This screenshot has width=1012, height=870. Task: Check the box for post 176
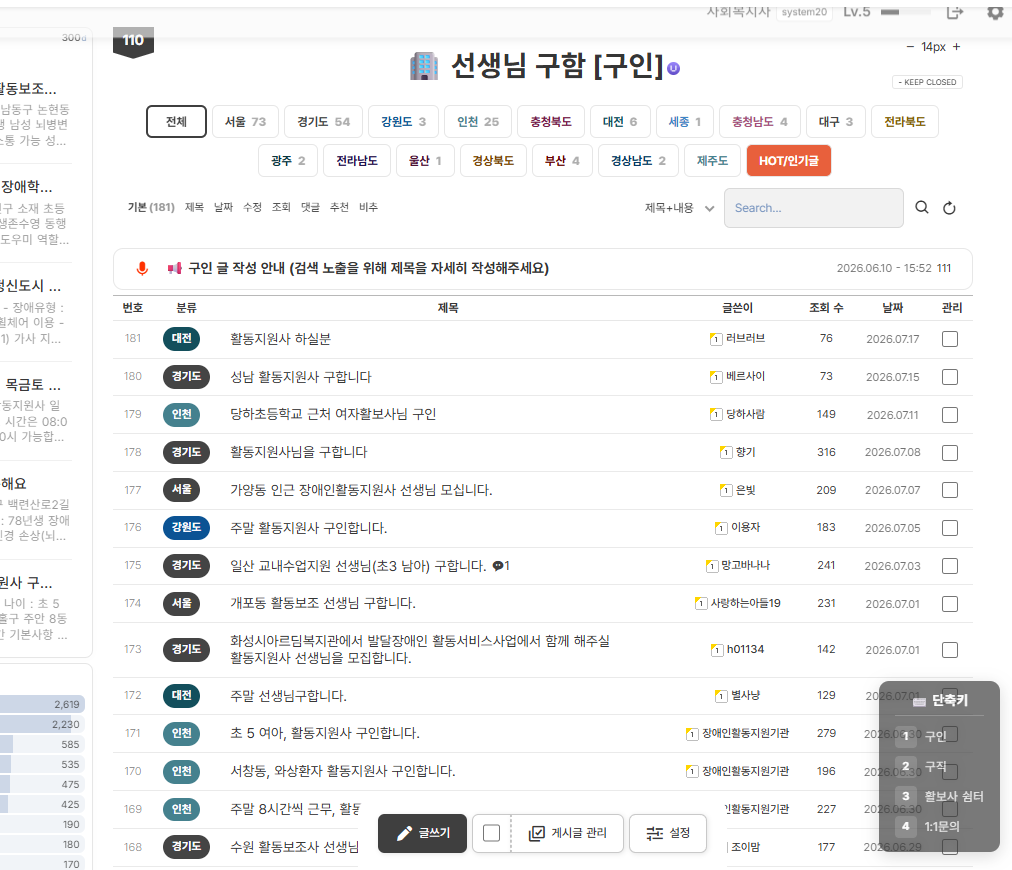coord(949,528)
